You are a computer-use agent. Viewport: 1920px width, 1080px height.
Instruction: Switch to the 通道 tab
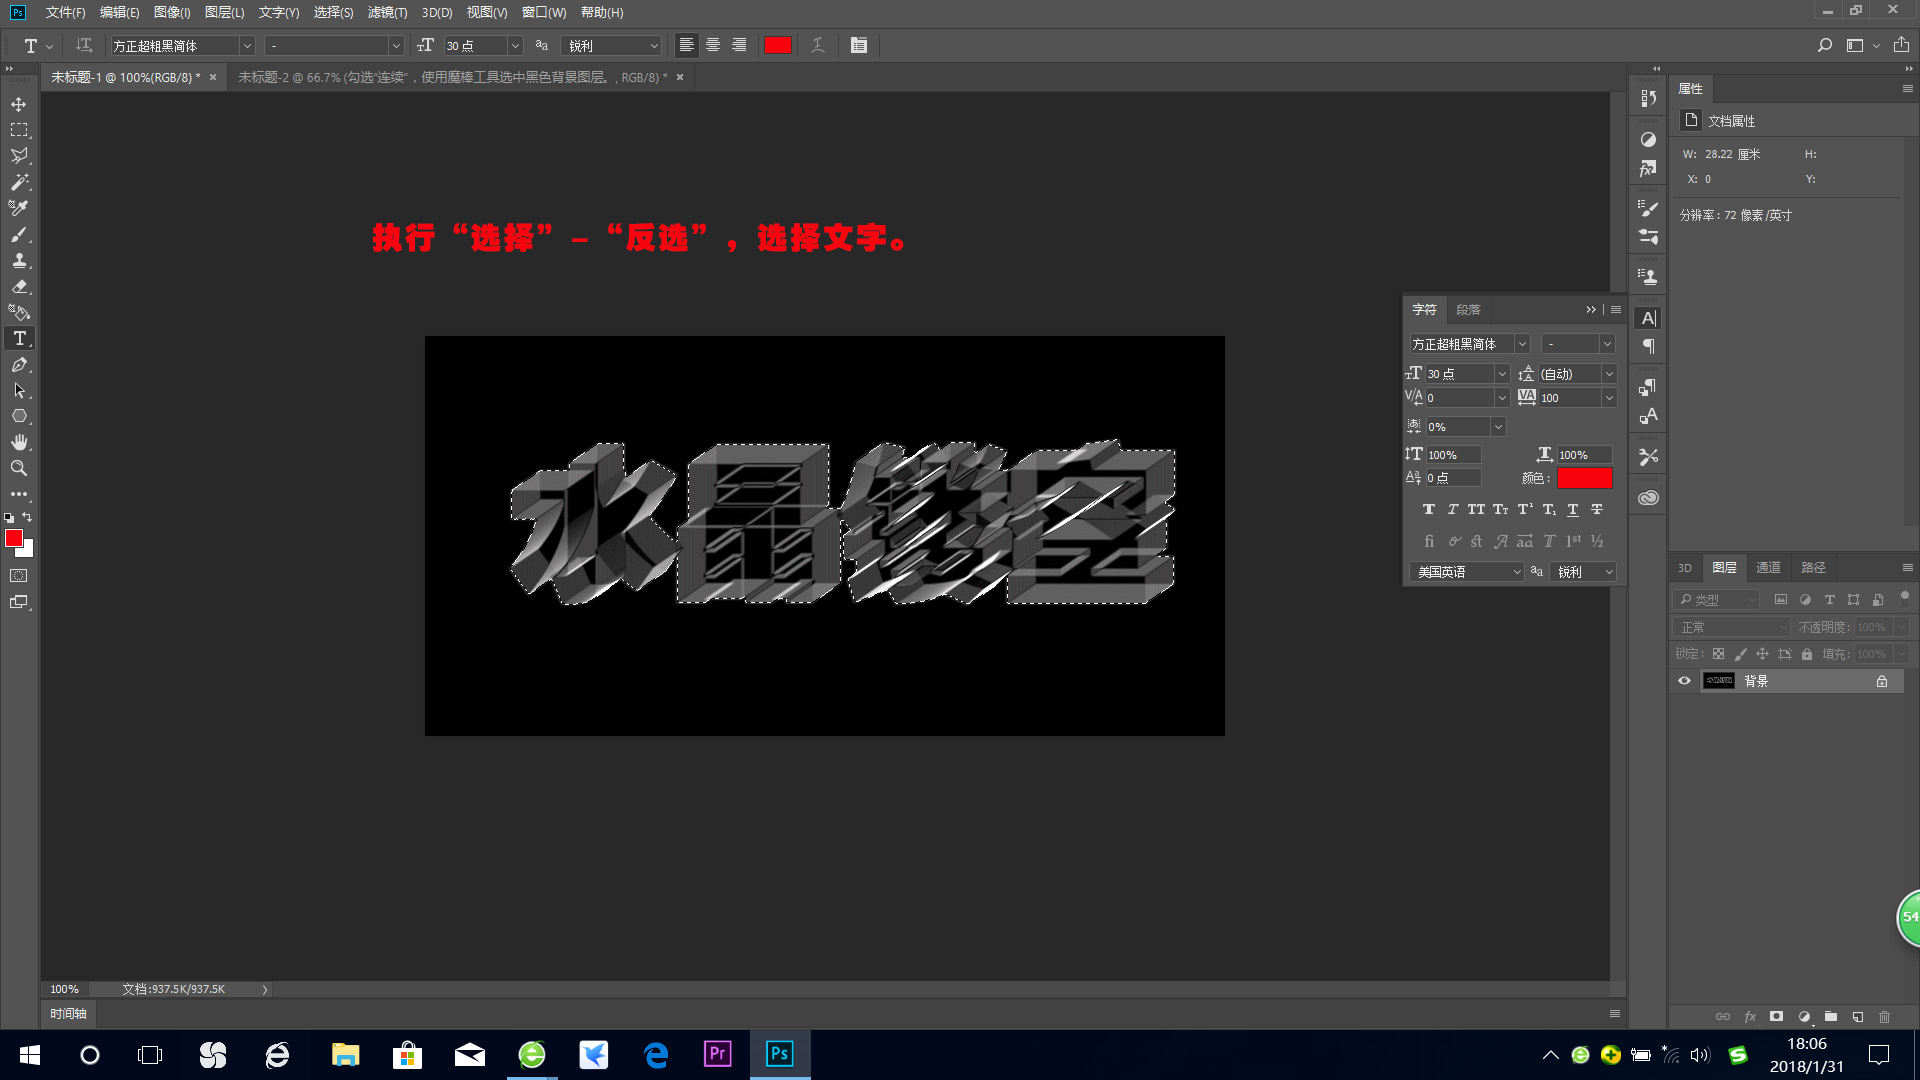pos(1768,567)
